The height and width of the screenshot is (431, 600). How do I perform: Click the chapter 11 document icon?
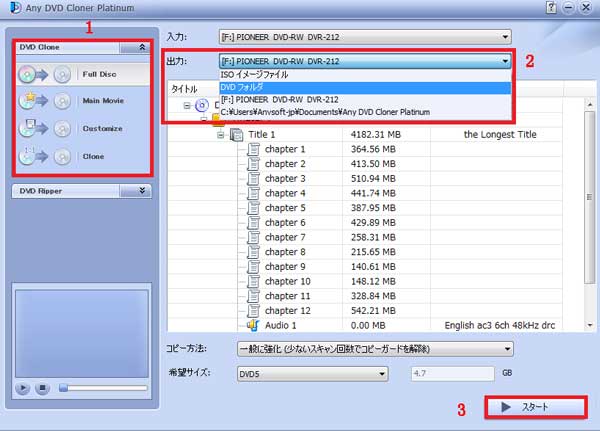click(x=253, y=296)
